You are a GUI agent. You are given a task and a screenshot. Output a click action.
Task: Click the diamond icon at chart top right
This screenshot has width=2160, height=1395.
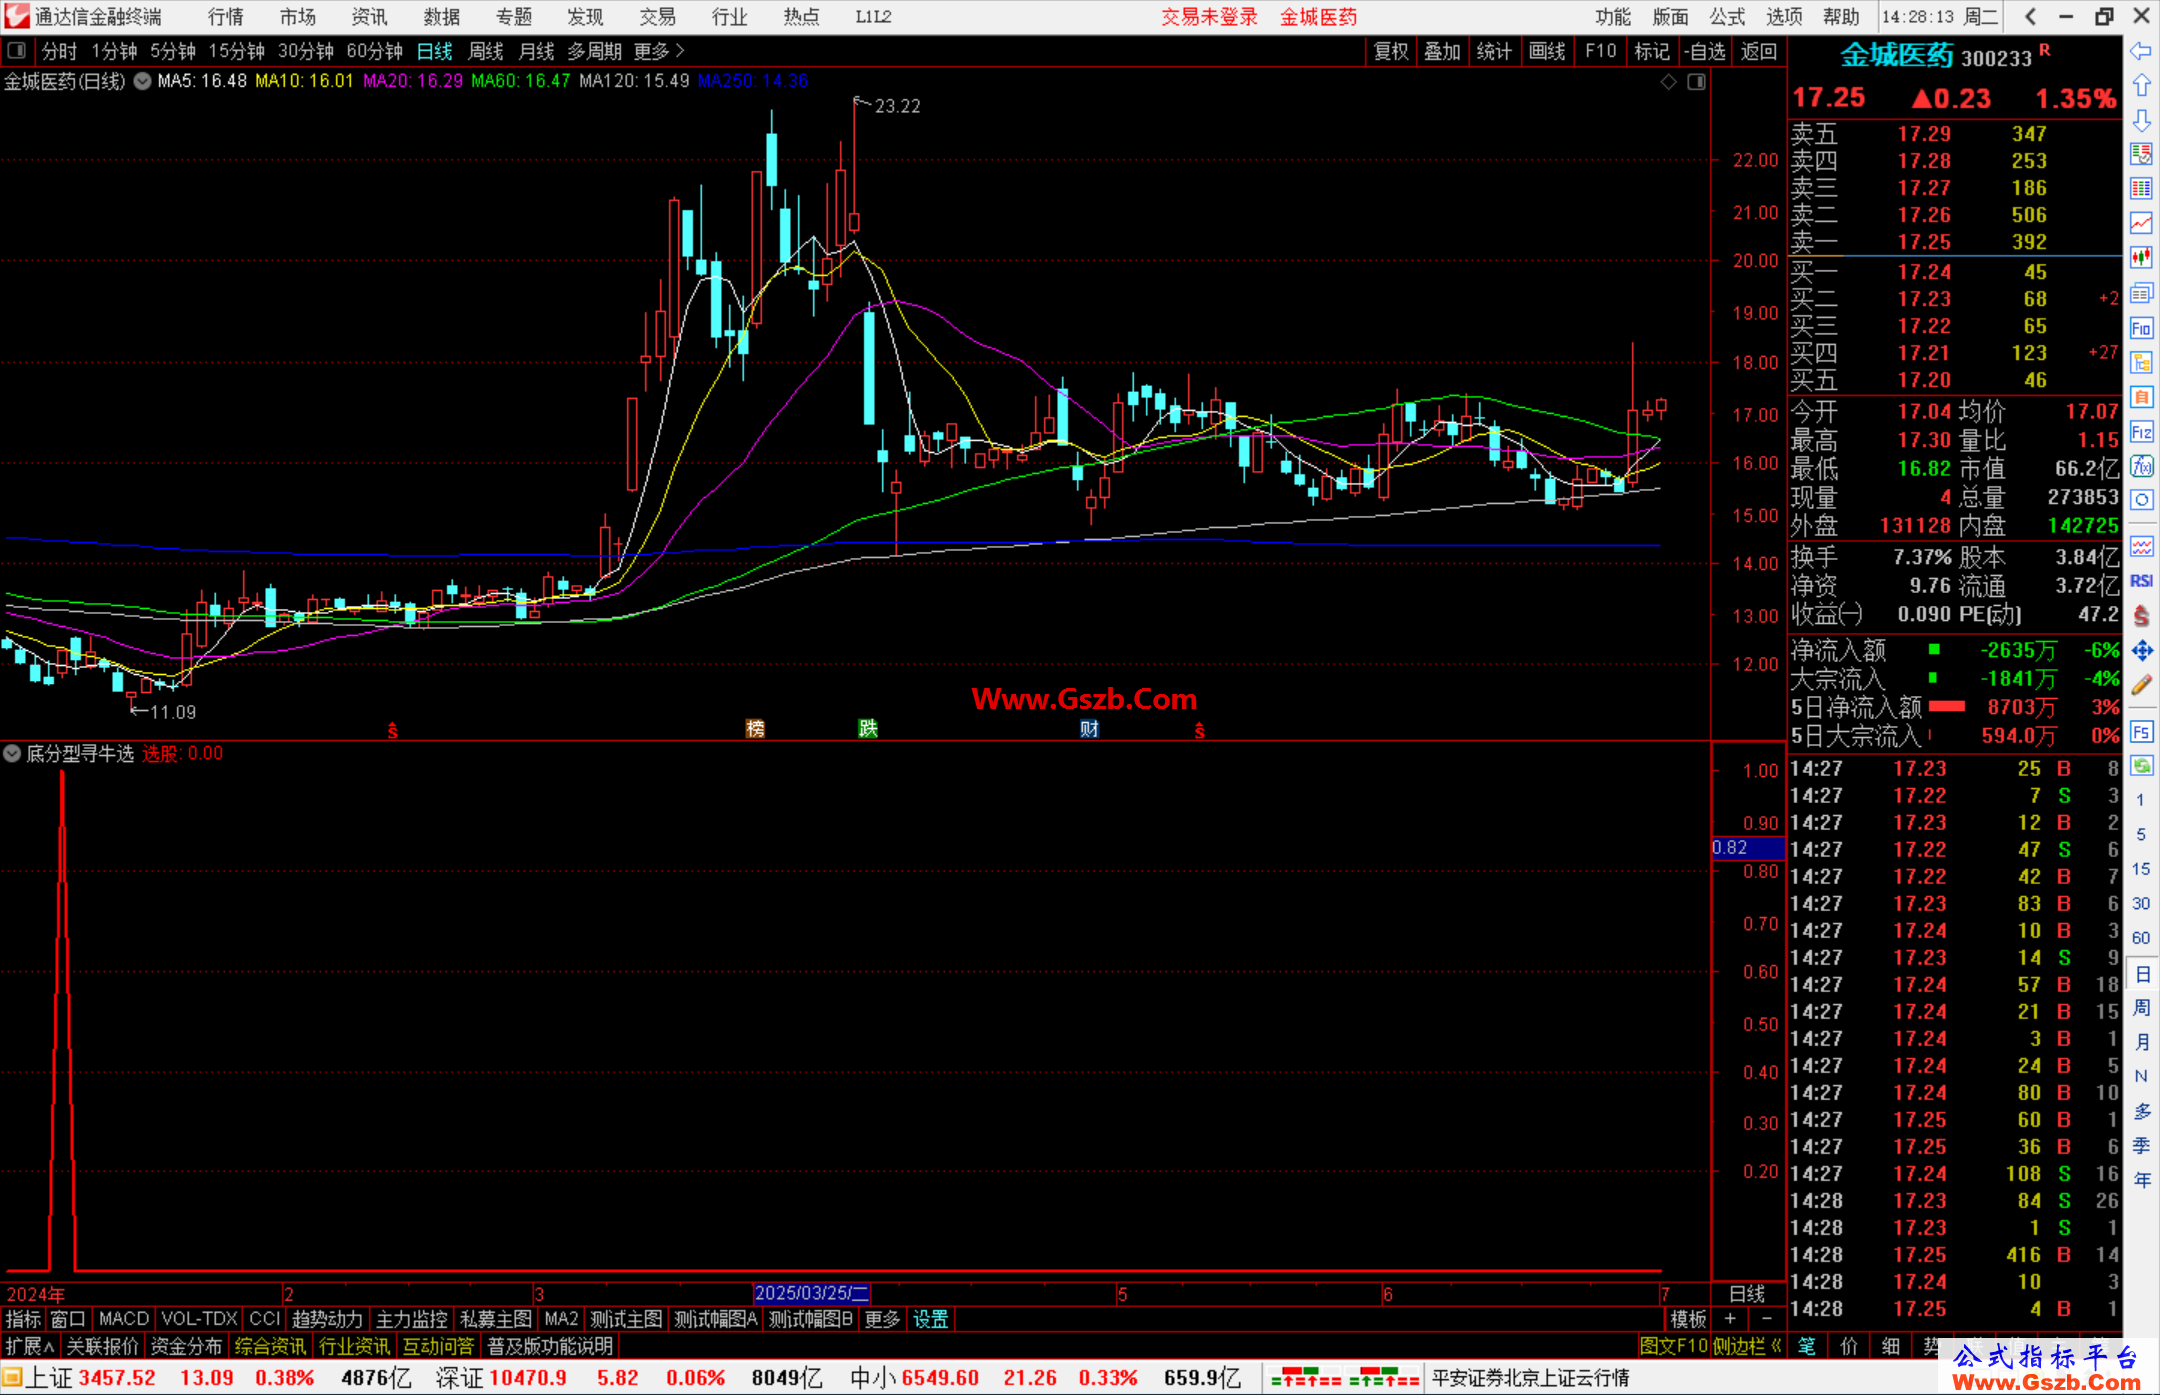tap(1668, 82)
